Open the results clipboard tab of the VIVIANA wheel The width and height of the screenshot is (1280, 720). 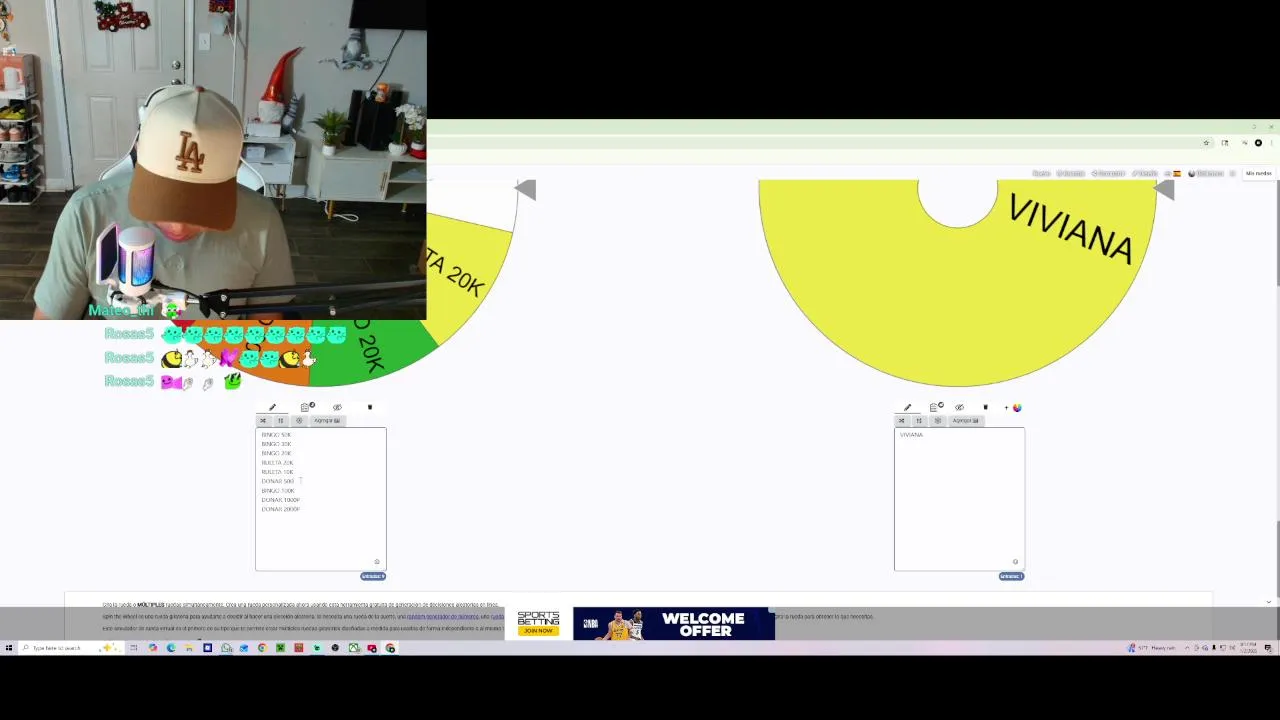click(x=936, y=407)
